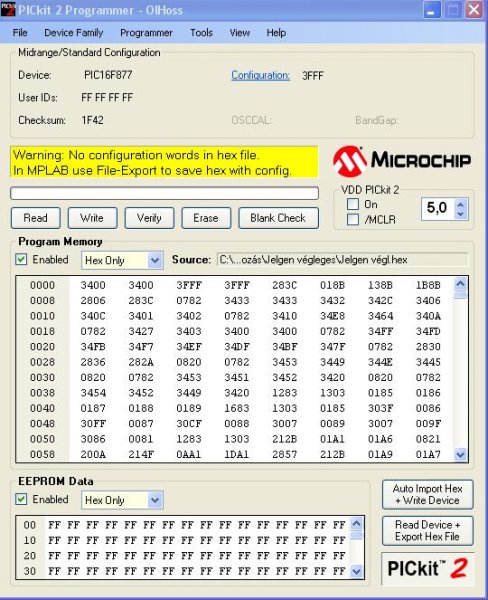Click the Write button
This screenshot has width=488, height=600.
(x=92, y=218)
